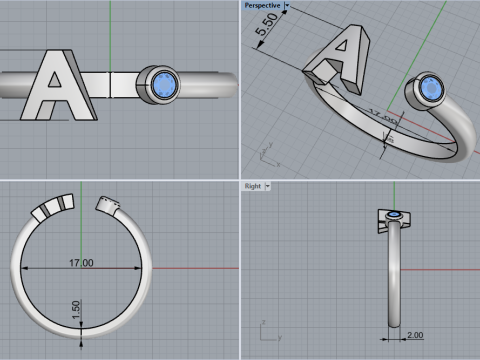Viewport: 480px width, 360px height.
Task: Select the ring band in the Right view
Action: pos(394,275)
